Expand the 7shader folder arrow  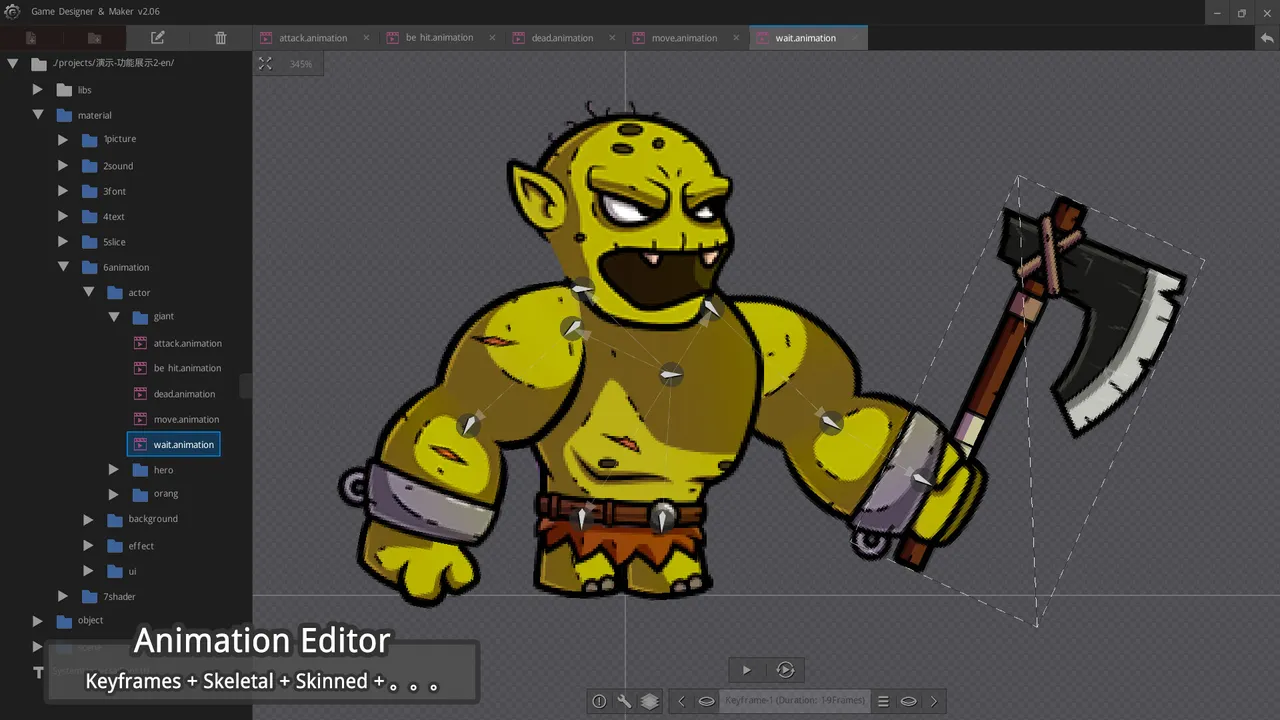pyautogui.click(x=63, y=596)
